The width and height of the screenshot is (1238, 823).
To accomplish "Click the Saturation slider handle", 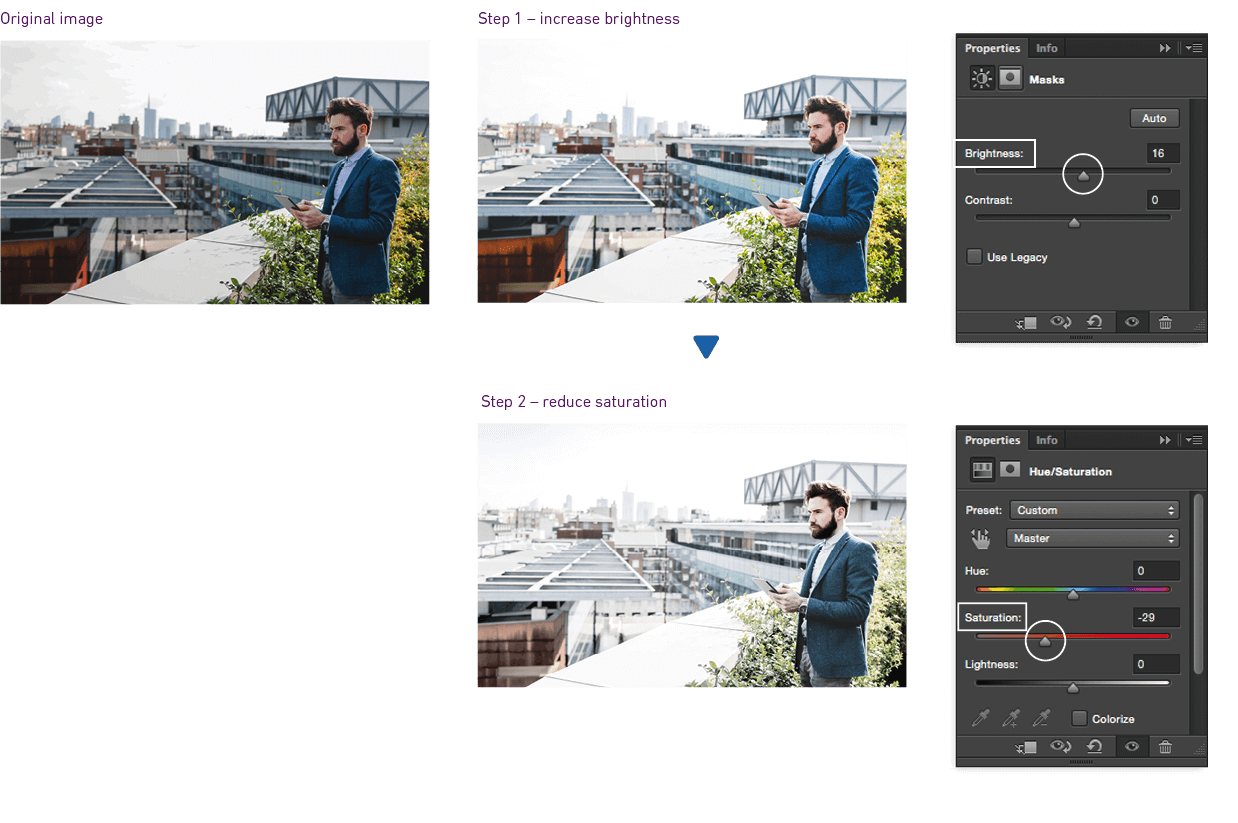I will [1045, 642].
